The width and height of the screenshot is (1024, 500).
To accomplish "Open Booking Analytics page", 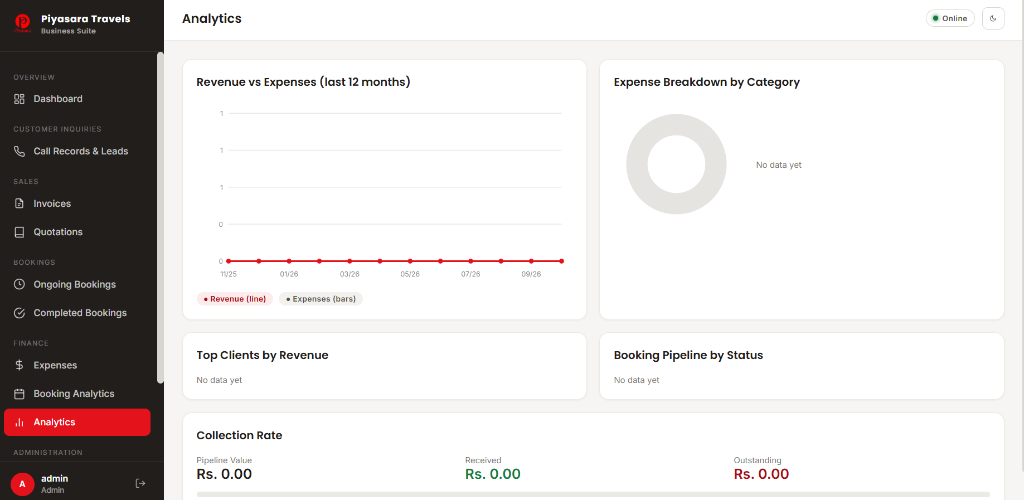I will (77, 394).
